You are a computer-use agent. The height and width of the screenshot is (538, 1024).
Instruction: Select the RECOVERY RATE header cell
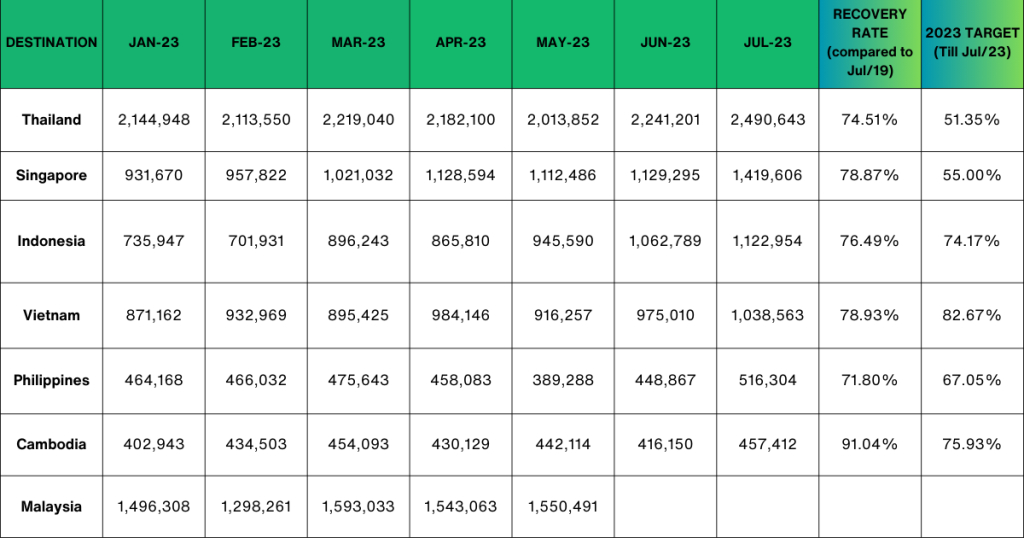pos(870,43)
